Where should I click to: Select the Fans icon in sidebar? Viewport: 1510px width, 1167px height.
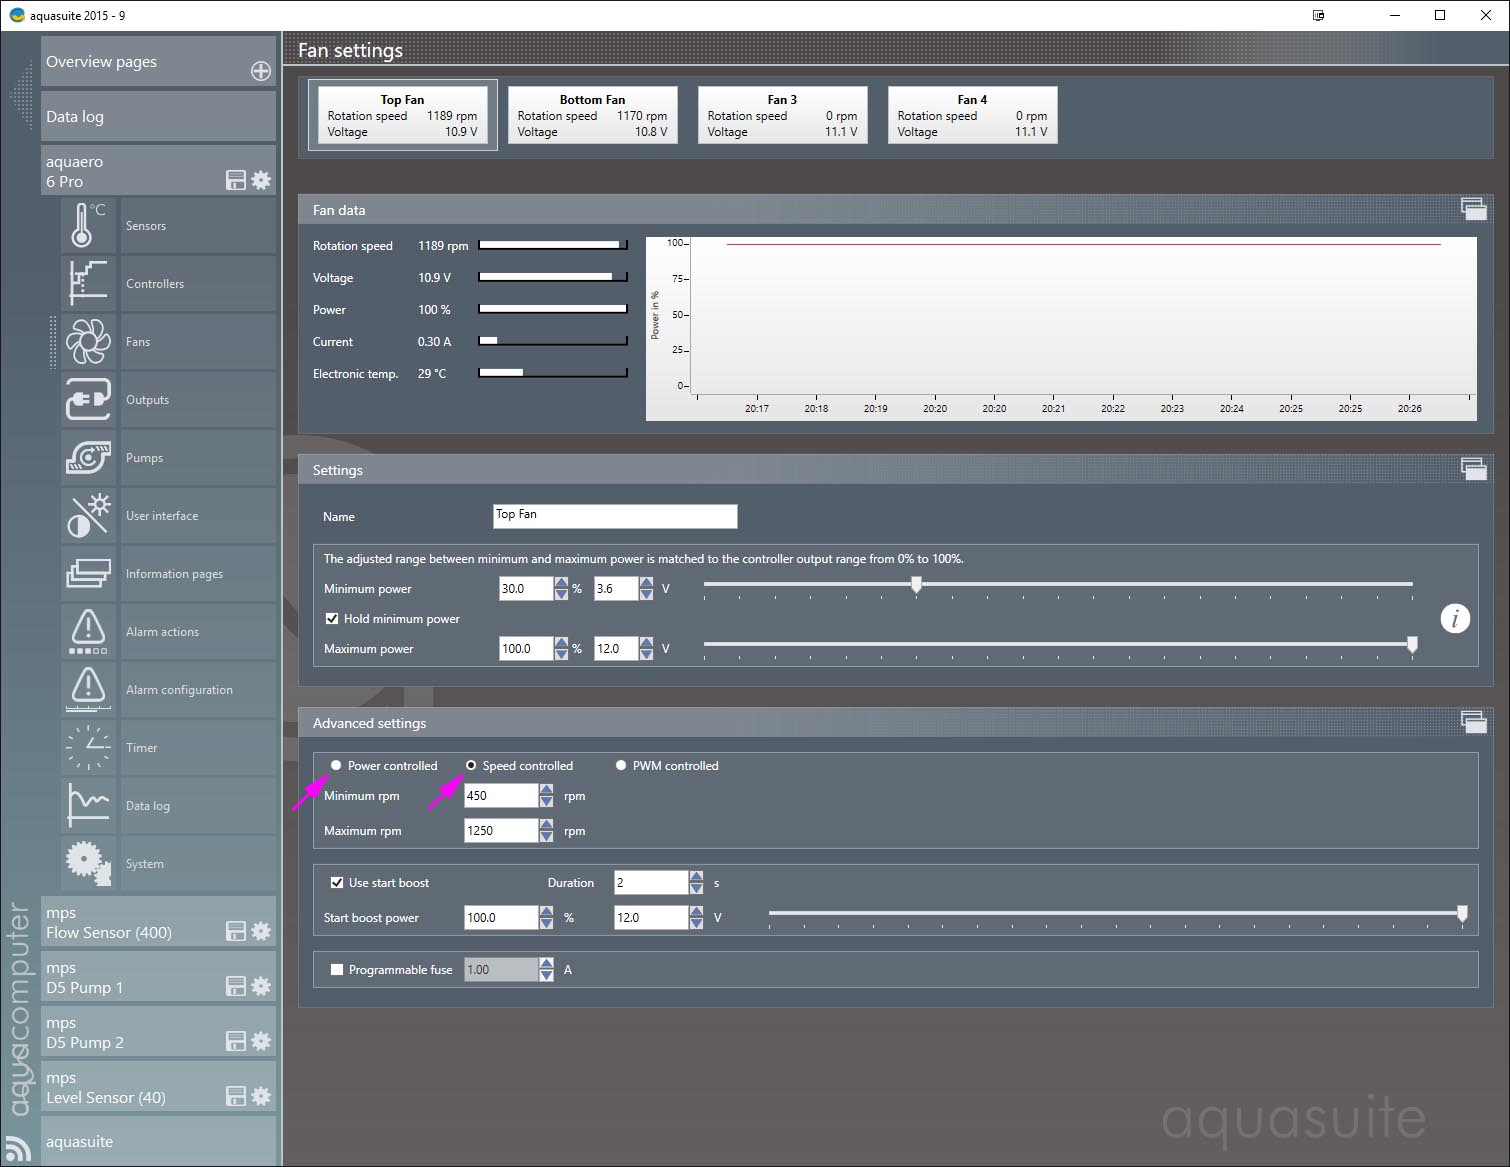[x=88, y=341]
